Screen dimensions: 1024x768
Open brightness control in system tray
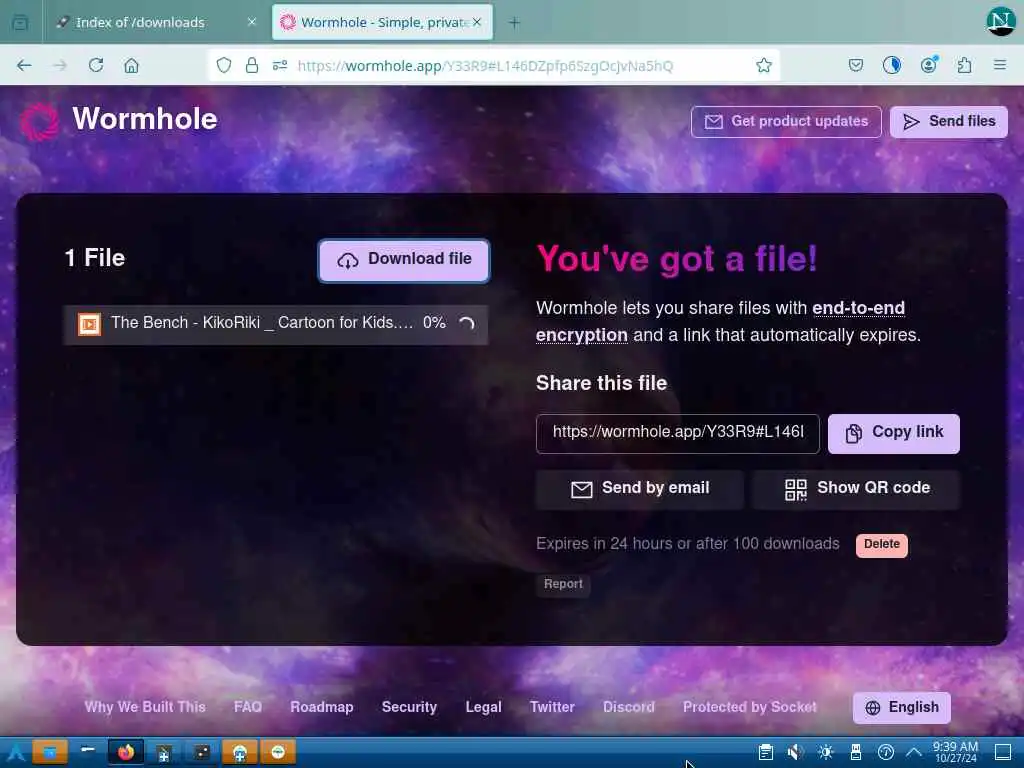[825, 752]
